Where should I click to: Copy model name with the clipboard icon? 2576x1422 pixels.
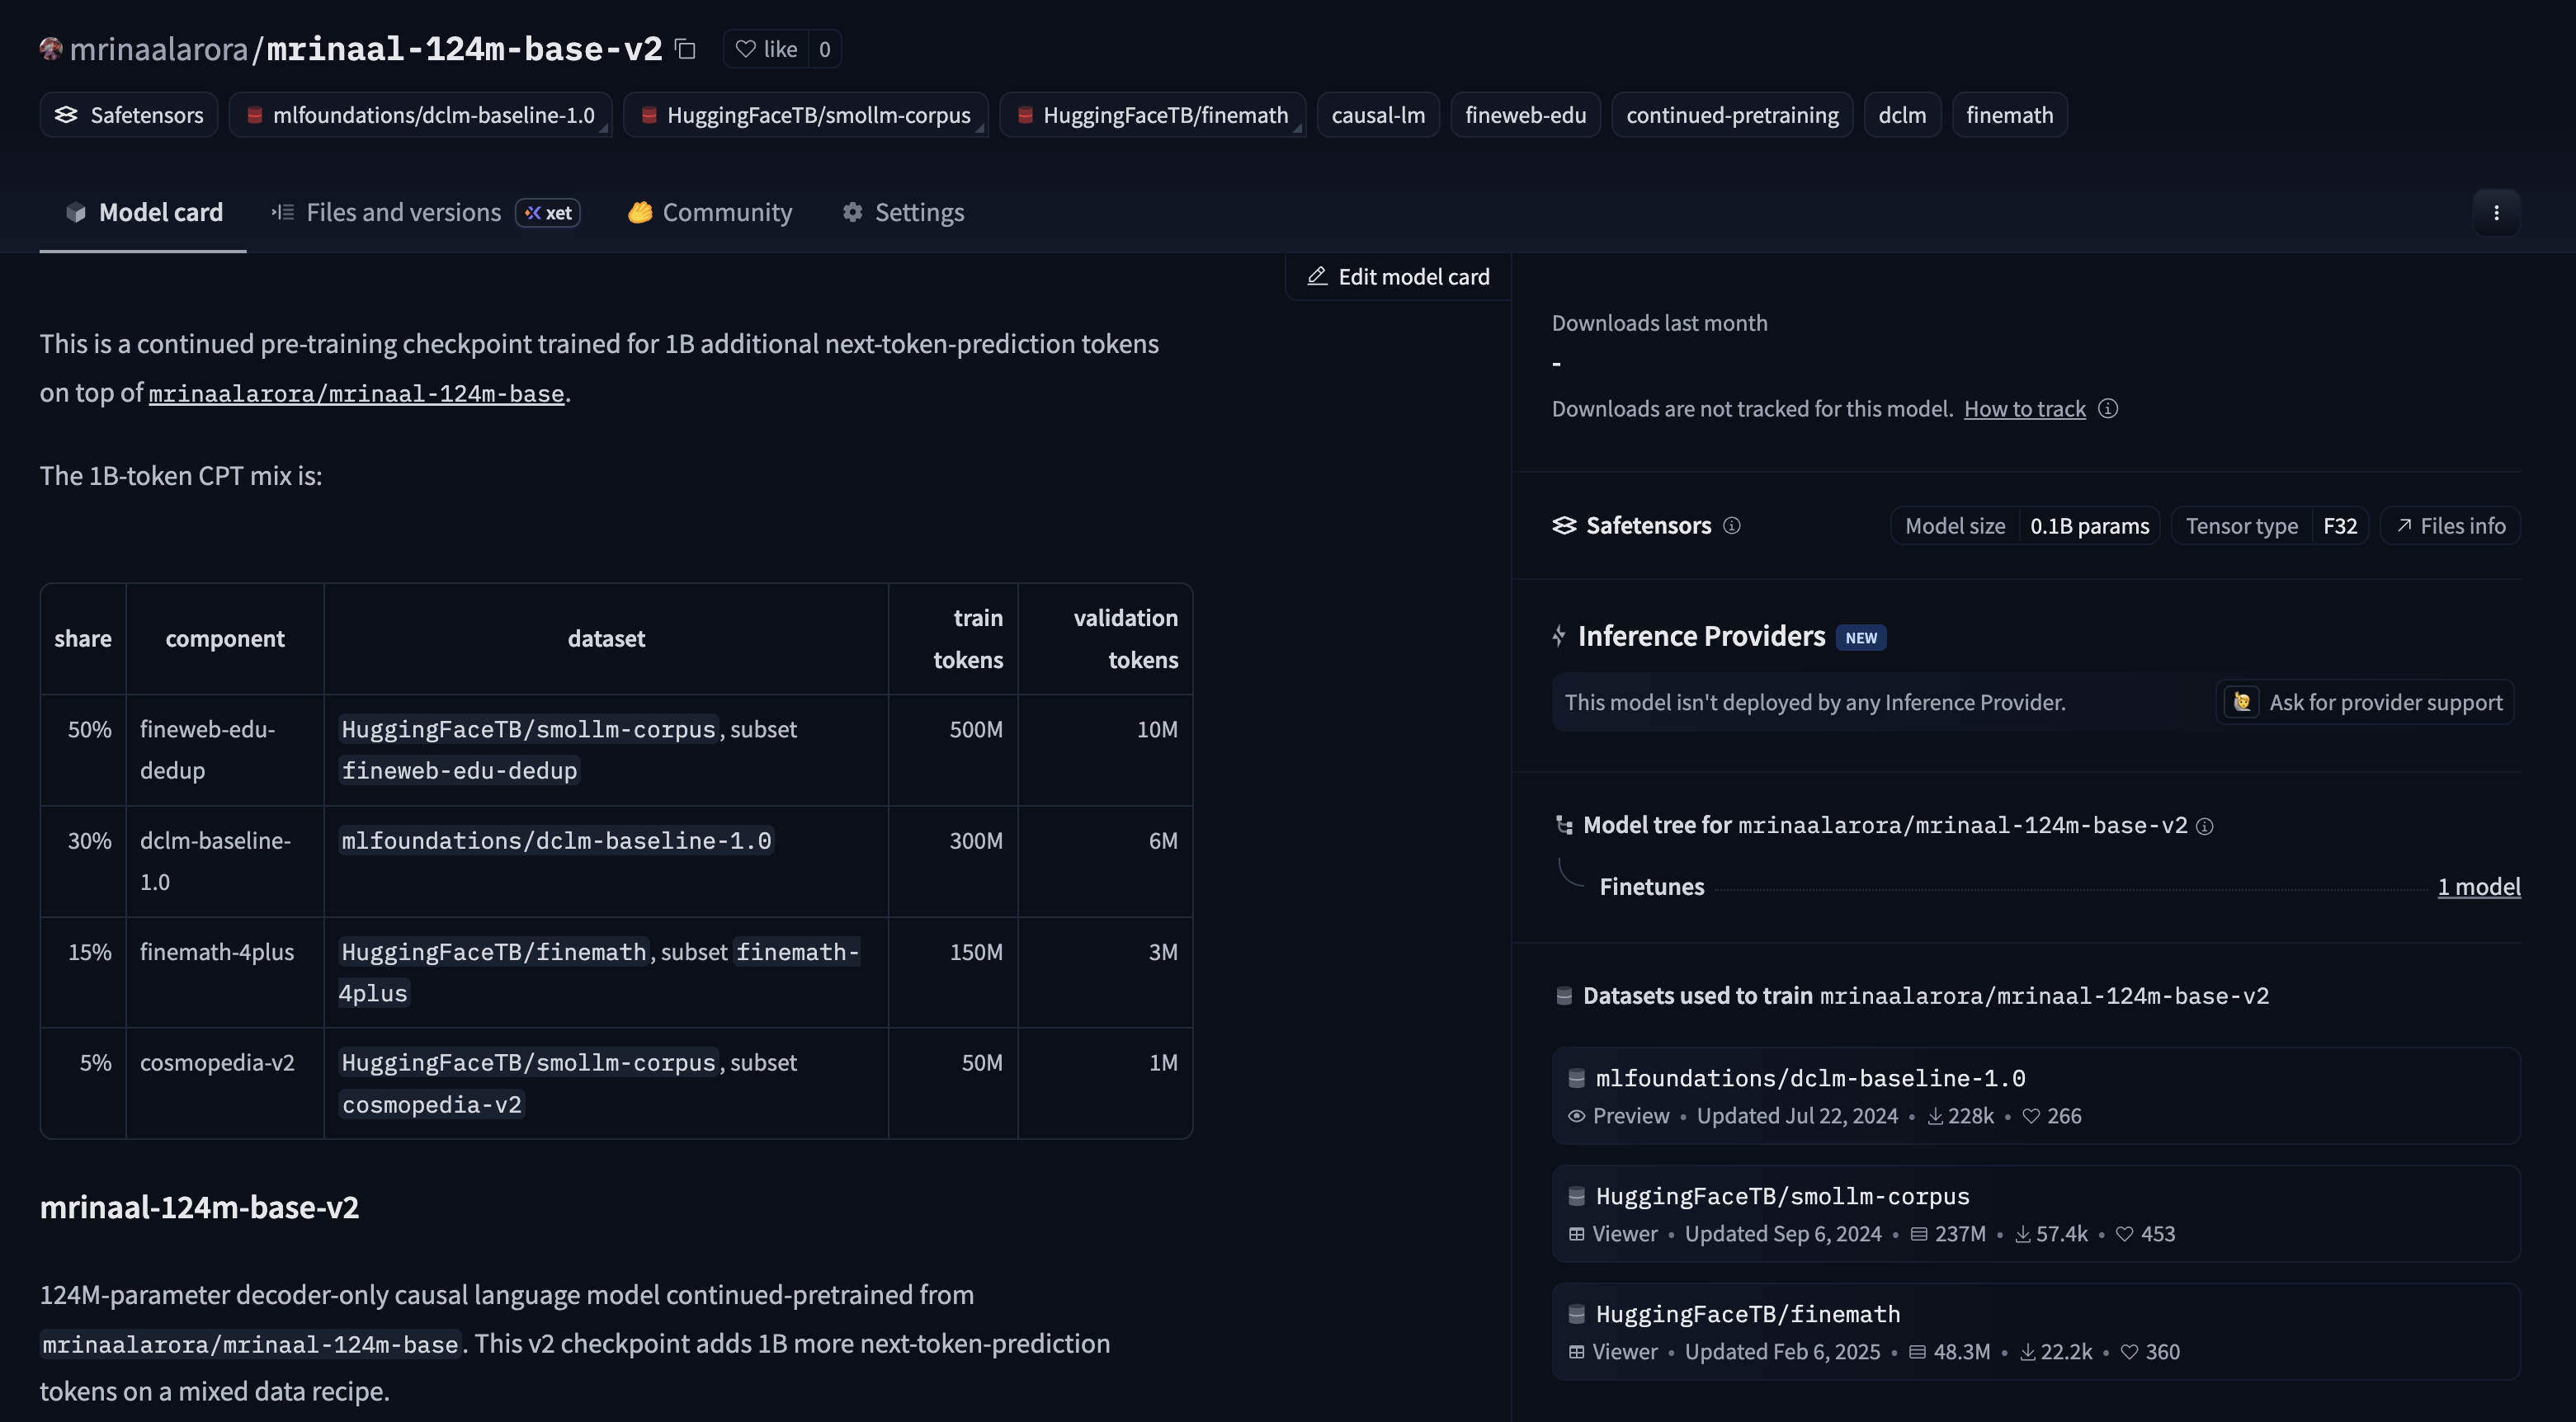coord(685,48)
